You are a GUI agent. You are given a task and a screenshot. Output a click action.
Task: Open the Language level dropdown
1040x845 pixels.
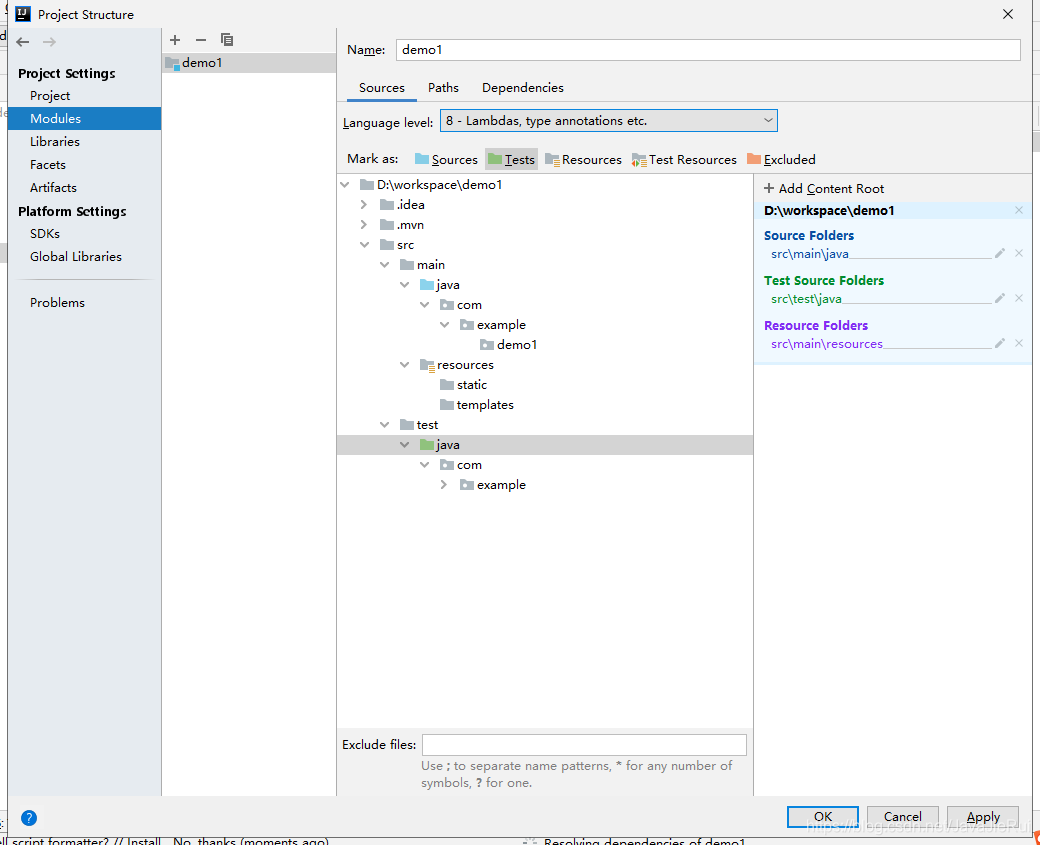point(608,121)
